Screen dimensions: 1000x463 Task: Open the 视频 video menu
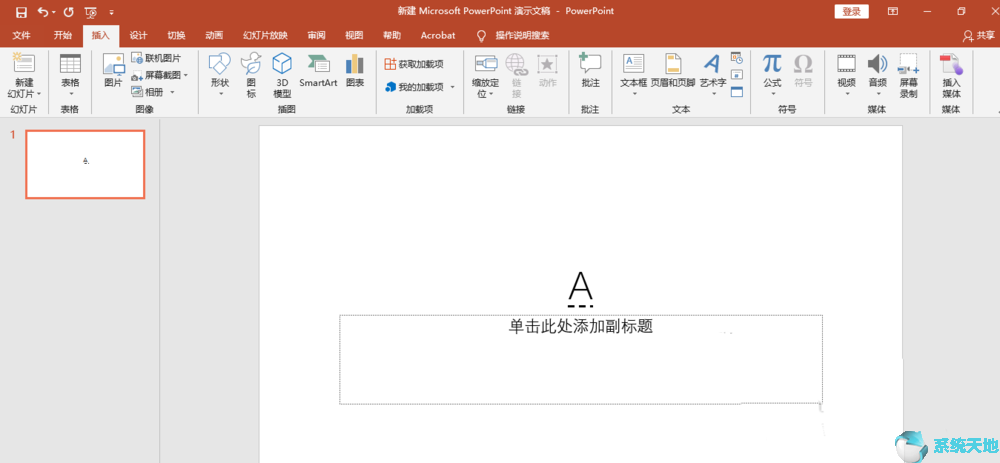846,75
